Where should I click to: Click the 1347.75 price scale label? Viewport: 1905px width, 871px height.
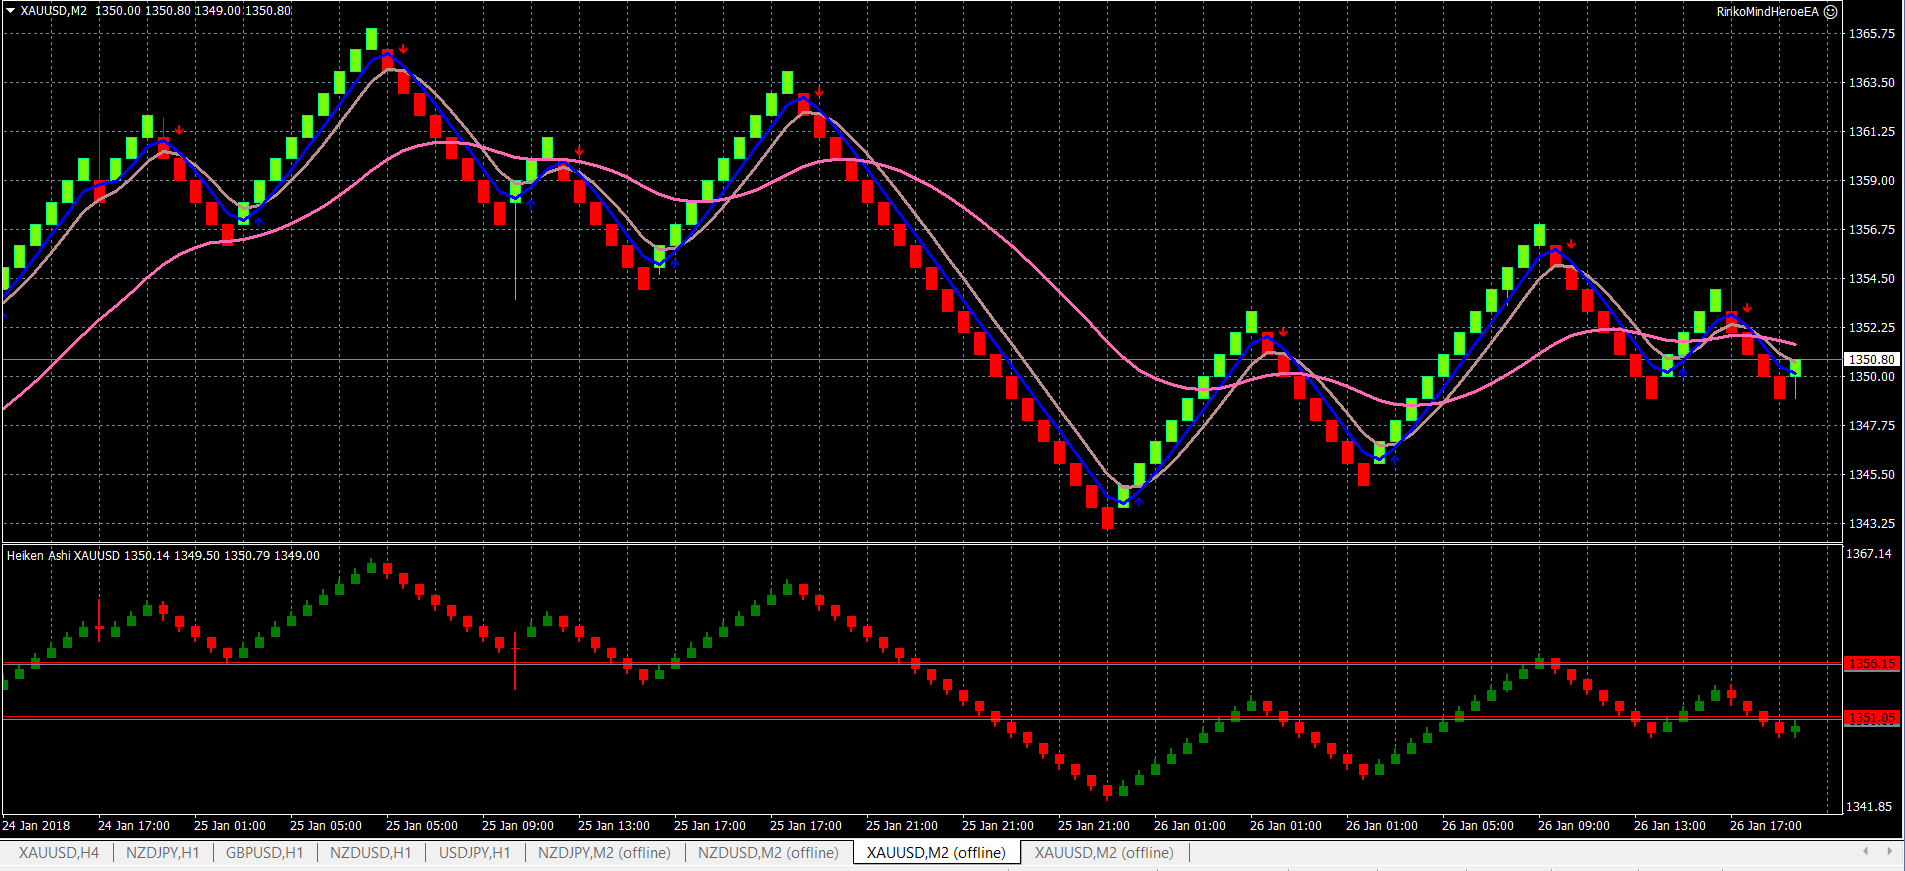pyautogui.click(x=1871, y=426)
